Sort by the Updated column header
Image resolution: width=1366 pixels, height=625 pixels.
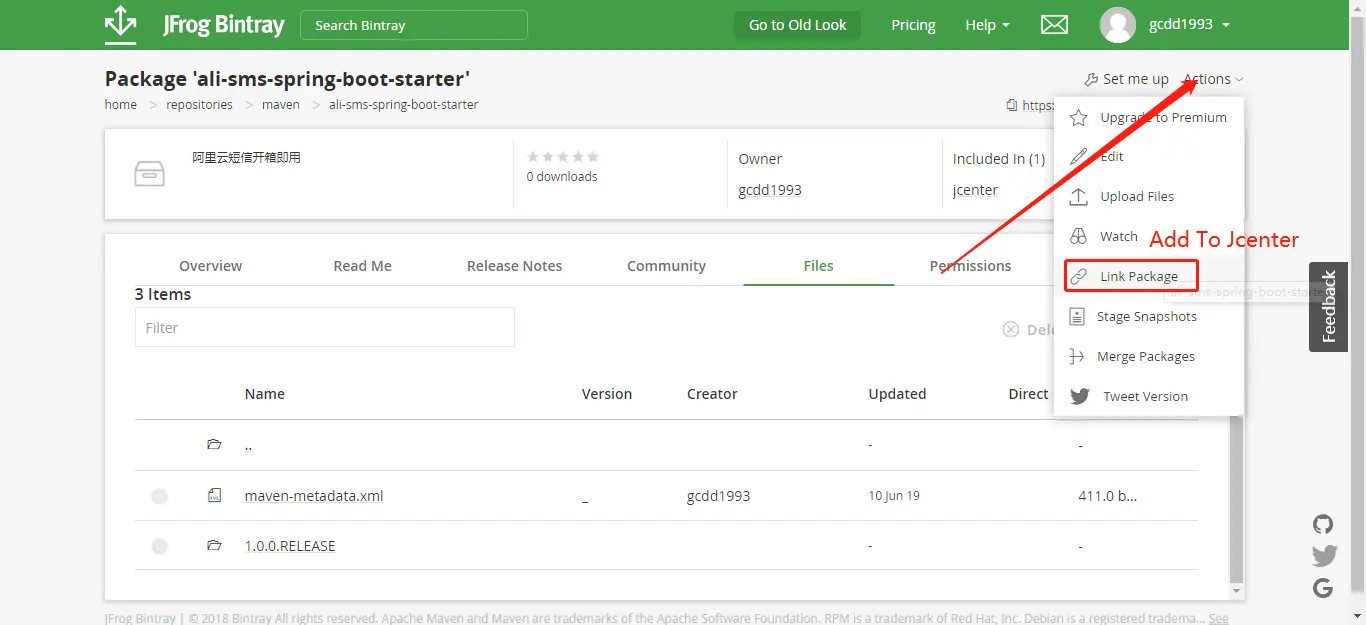[897, 394]
